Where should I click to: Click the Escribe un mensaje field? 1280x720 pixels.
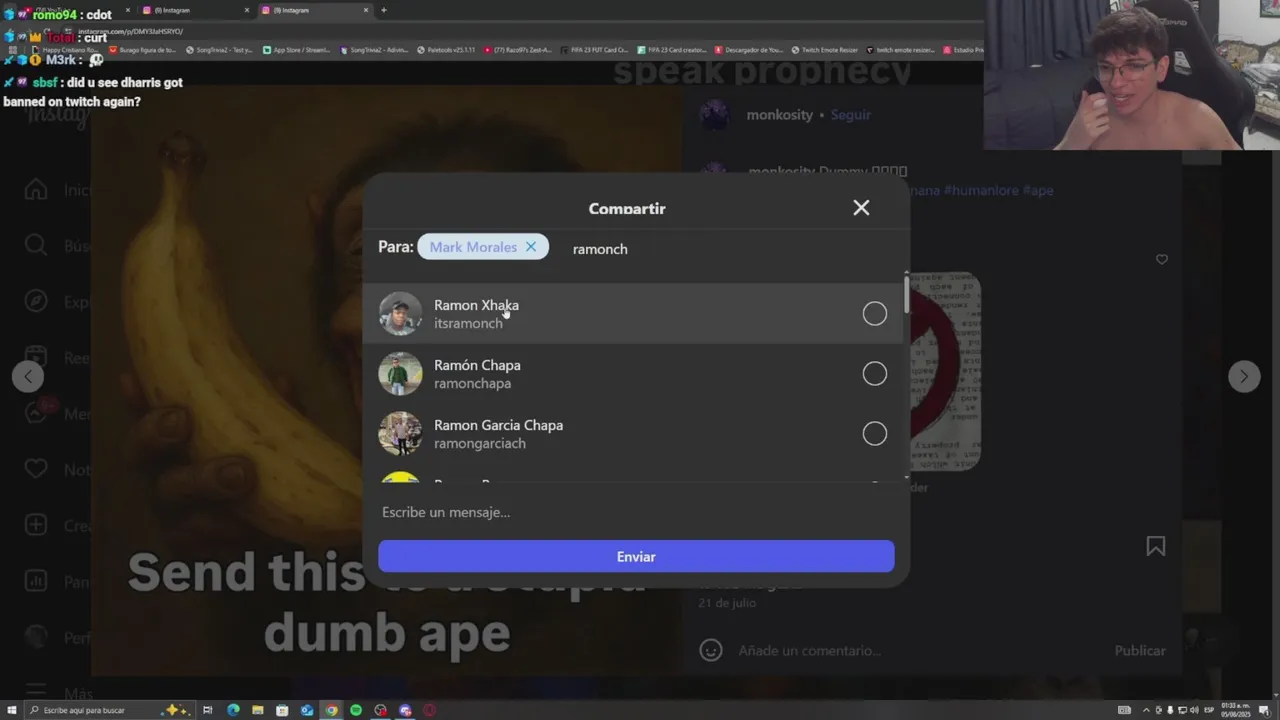pyautogui.click(x=636, y=512)
